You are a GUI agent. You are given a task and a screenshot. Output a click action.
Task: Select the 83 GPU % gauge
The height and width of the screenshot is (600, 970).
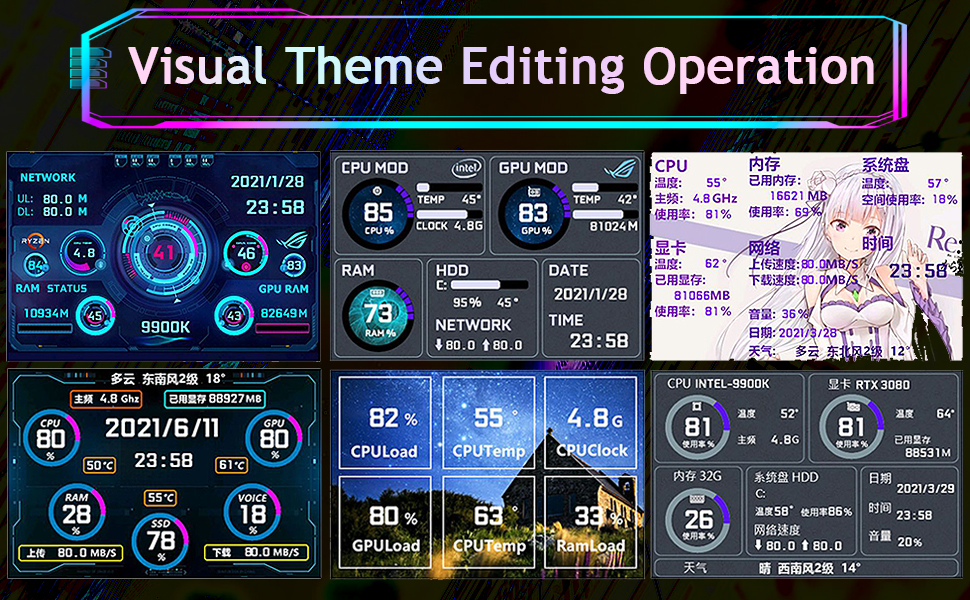pos(534,214)
